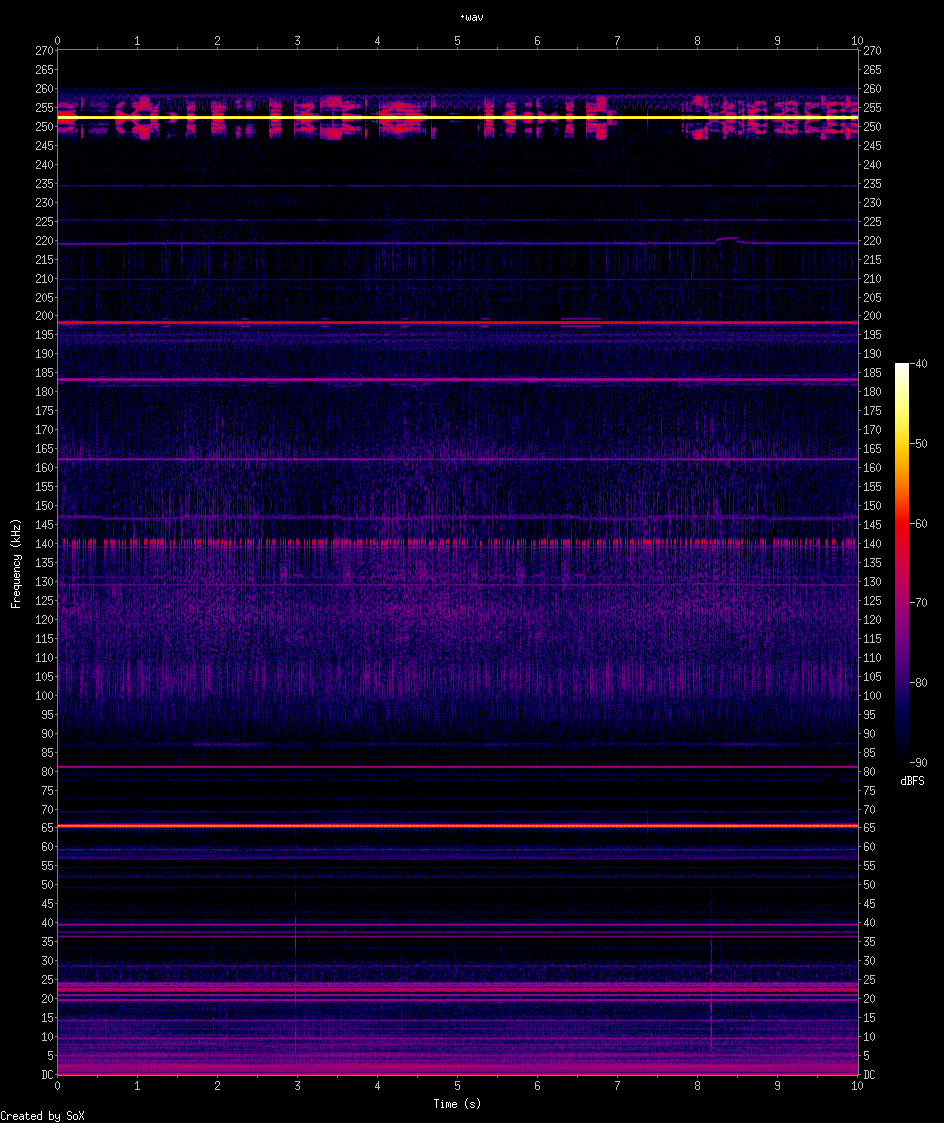Screen dimensions: 944x1123
Task: Click the -90 value on the color scale
Action: 919,763
